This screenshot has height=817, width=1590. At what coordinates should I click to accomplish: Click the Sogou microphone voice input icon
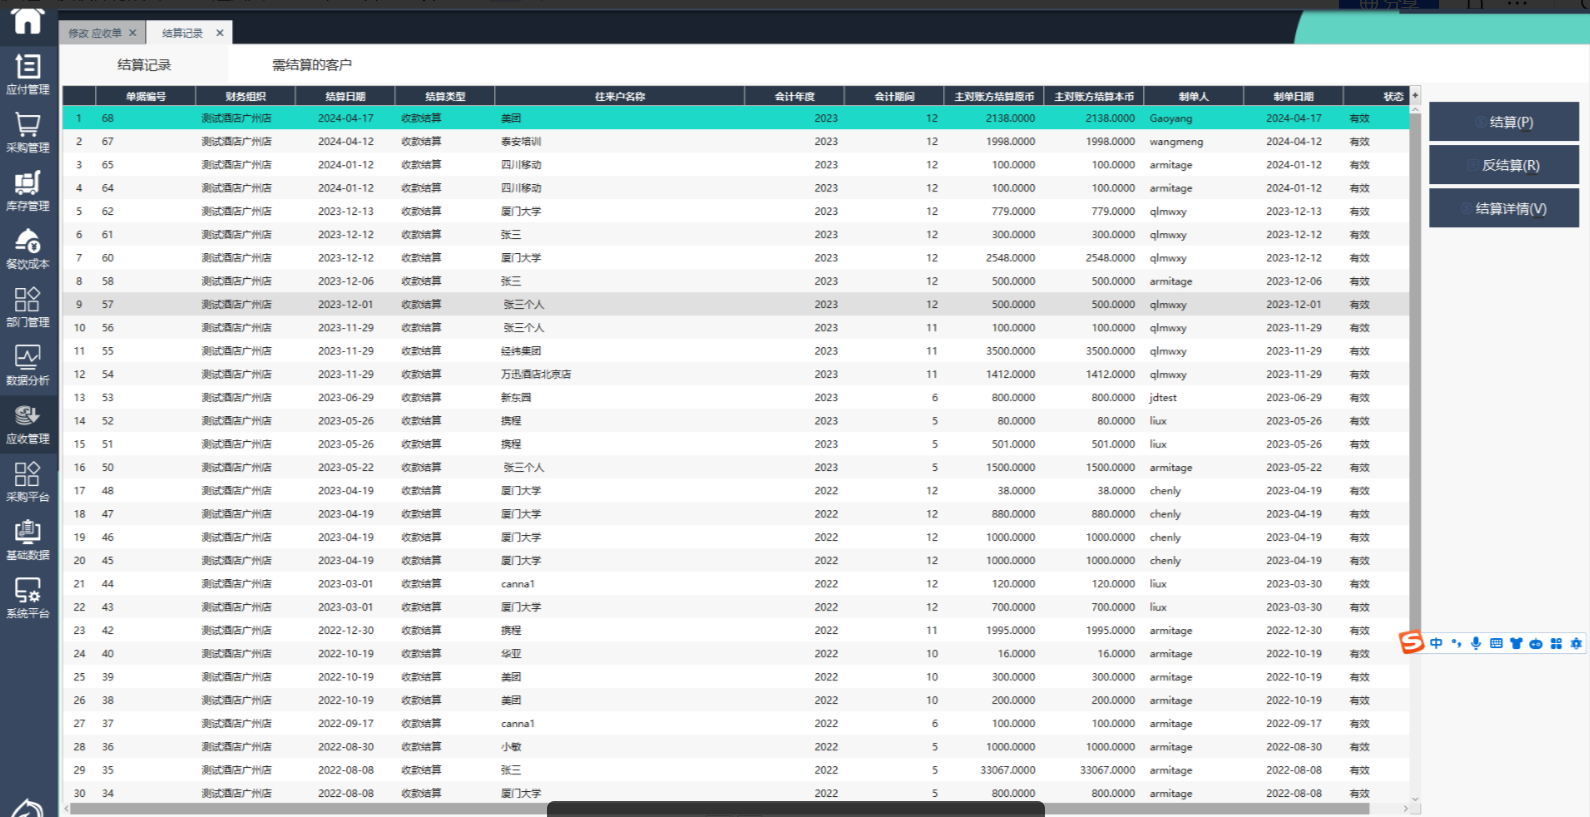point(1476,643)
